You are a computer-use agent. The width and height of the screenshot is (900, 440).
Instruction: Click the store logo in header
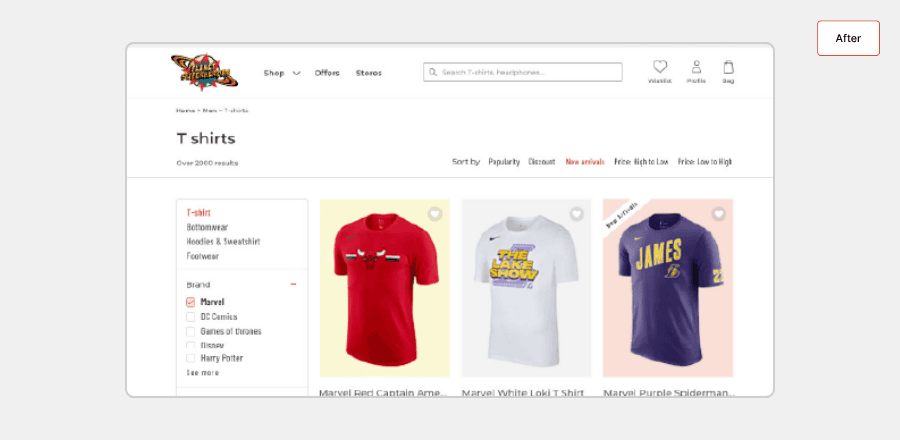click(x=204, y=72)
